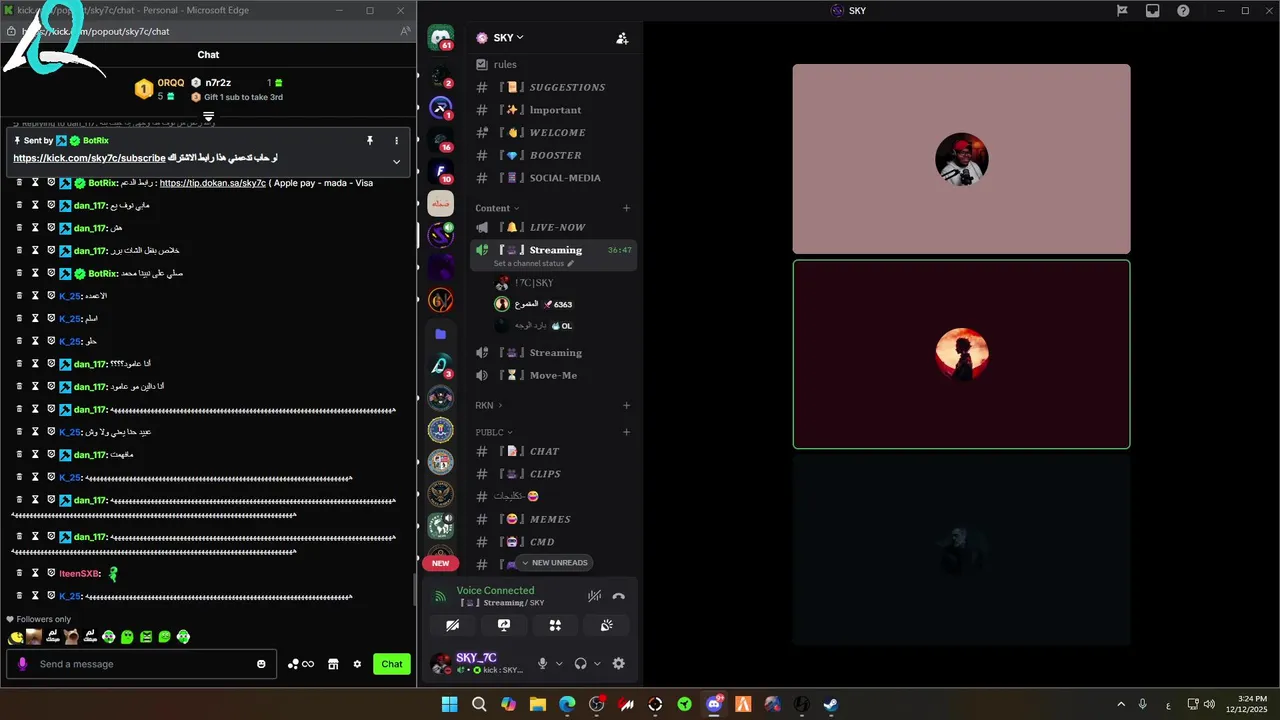Open the WELCOME channel
Image resolution: width=1280 pixels, height=720 pixels.
pyautogui.click(x=553, y=132)
